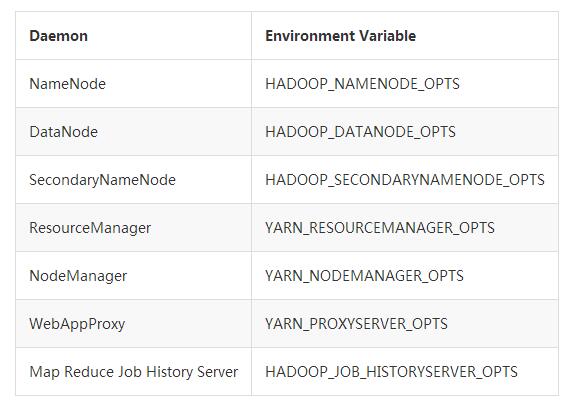Click the DataNode row label
This screenshot has width=567, height=403.
[63, 132]
